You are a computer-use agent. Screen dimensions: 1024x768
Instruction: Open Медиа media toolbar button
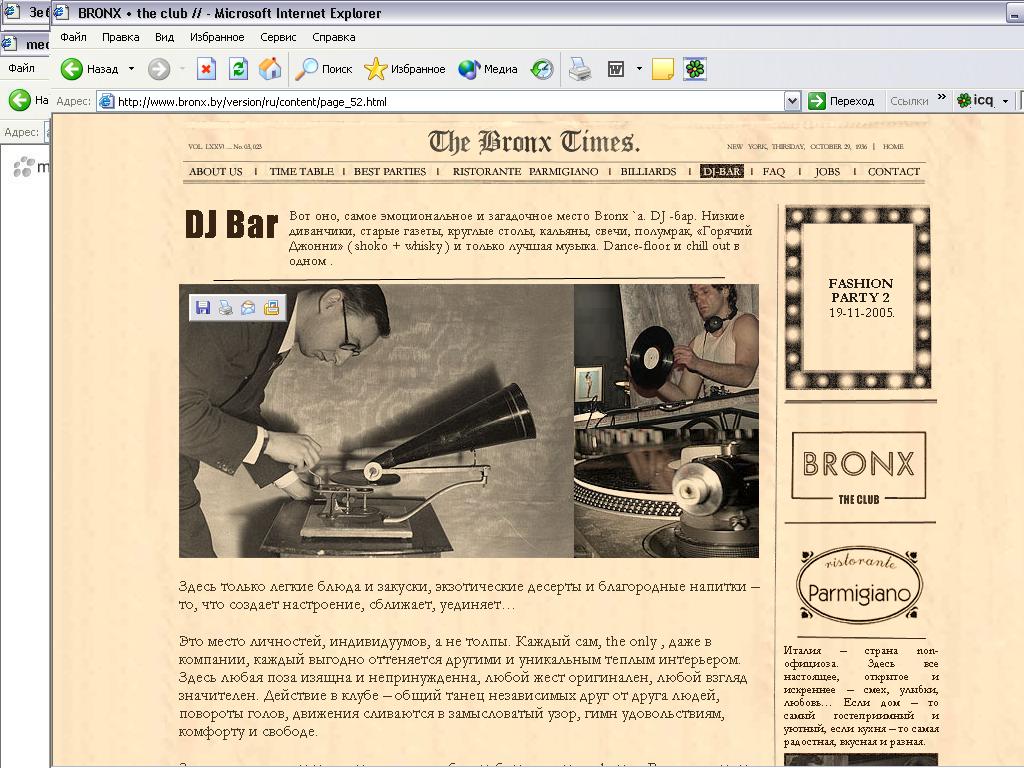click(x=488, y=69)
